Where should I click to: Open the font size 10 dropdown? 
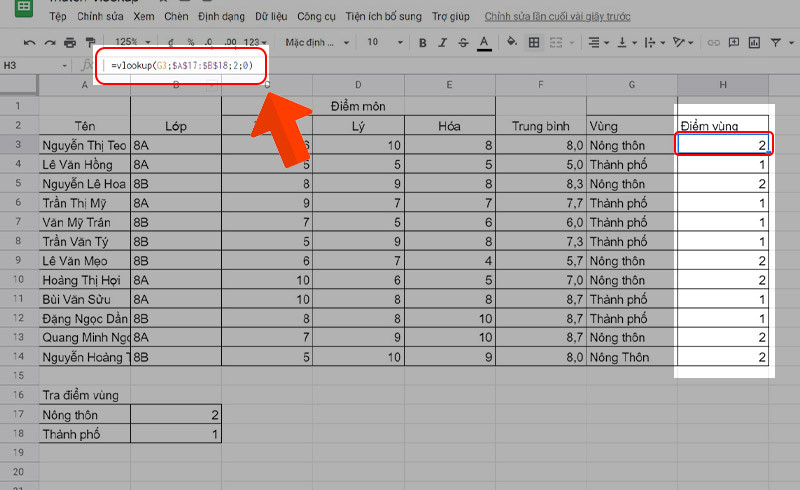[385, 42]
